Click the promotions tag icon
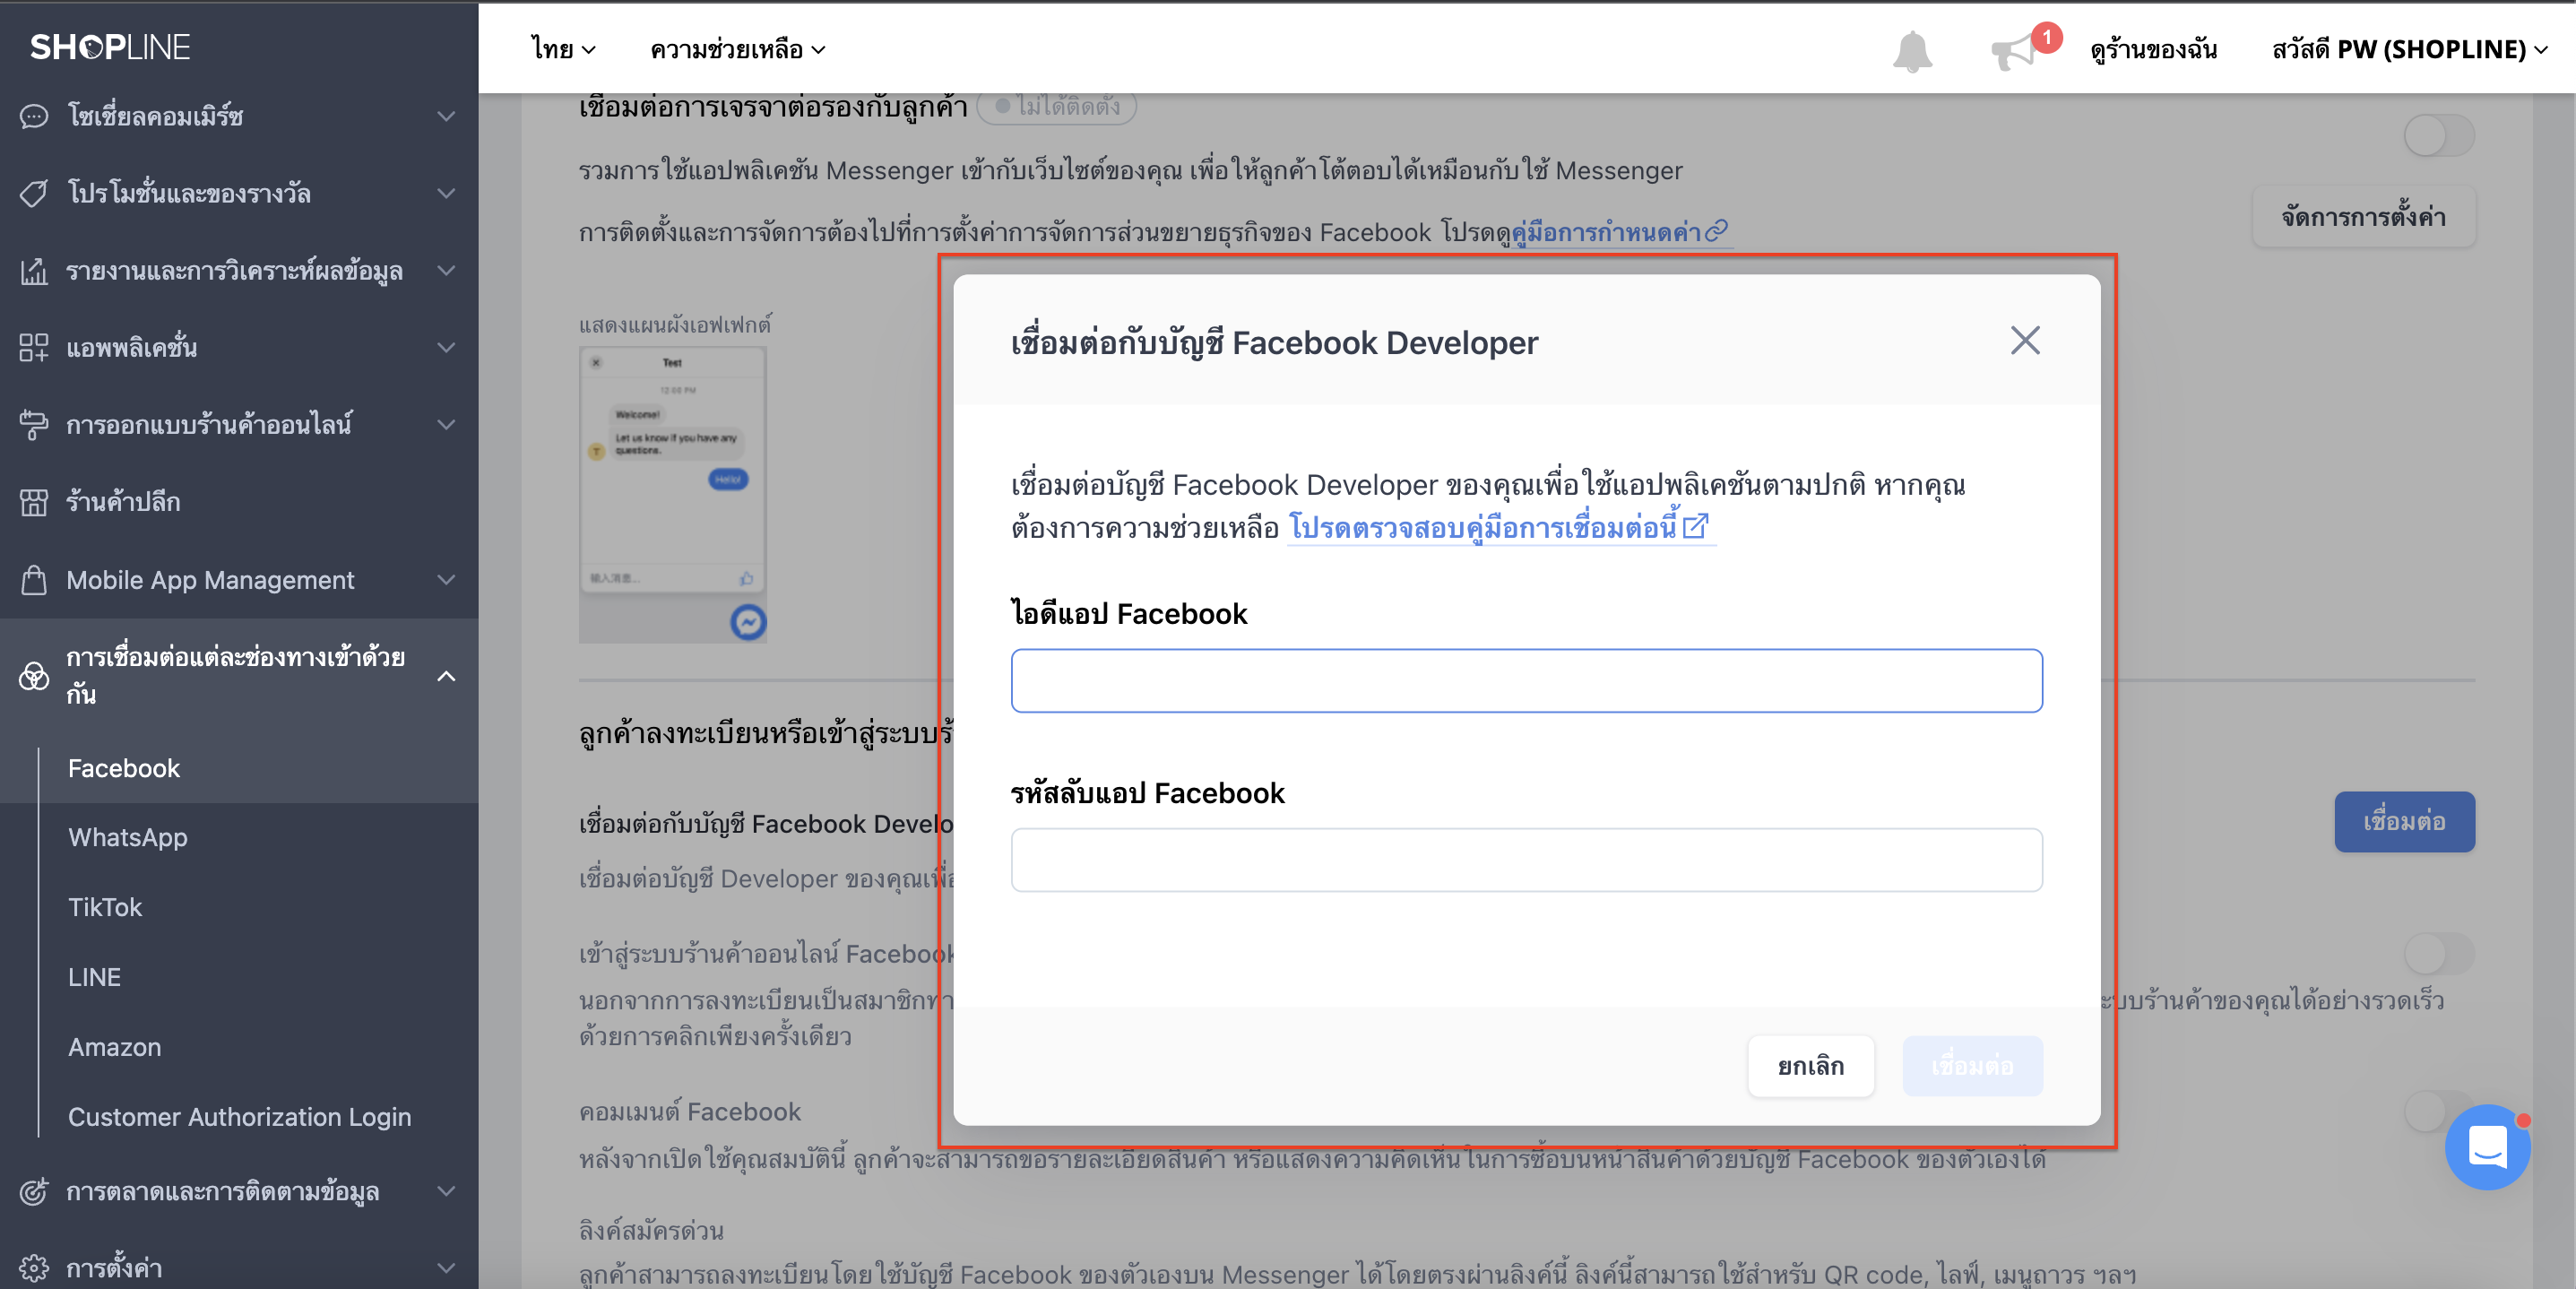 point(34,193)
